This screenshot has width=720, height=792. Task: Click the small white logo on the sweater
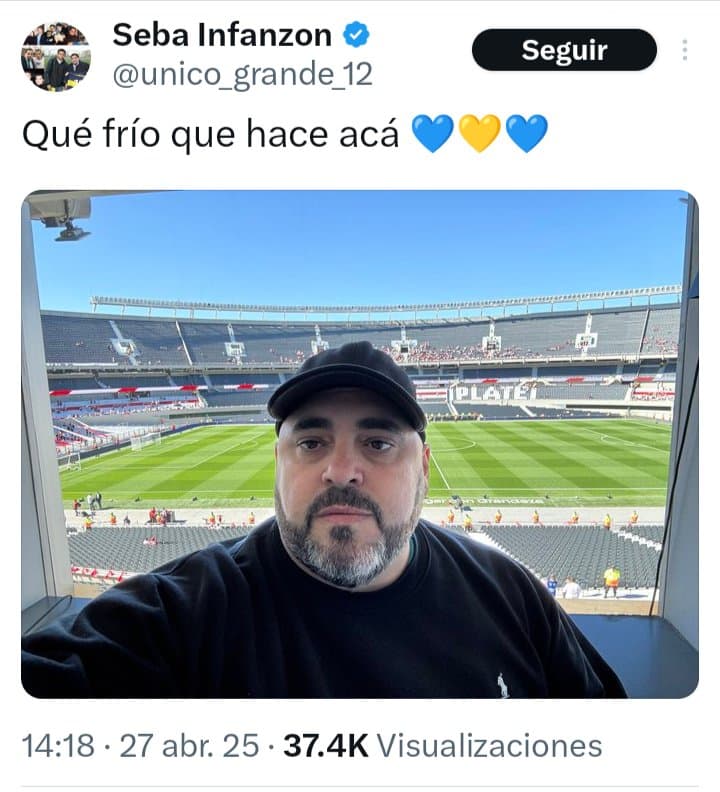point(502,685)
